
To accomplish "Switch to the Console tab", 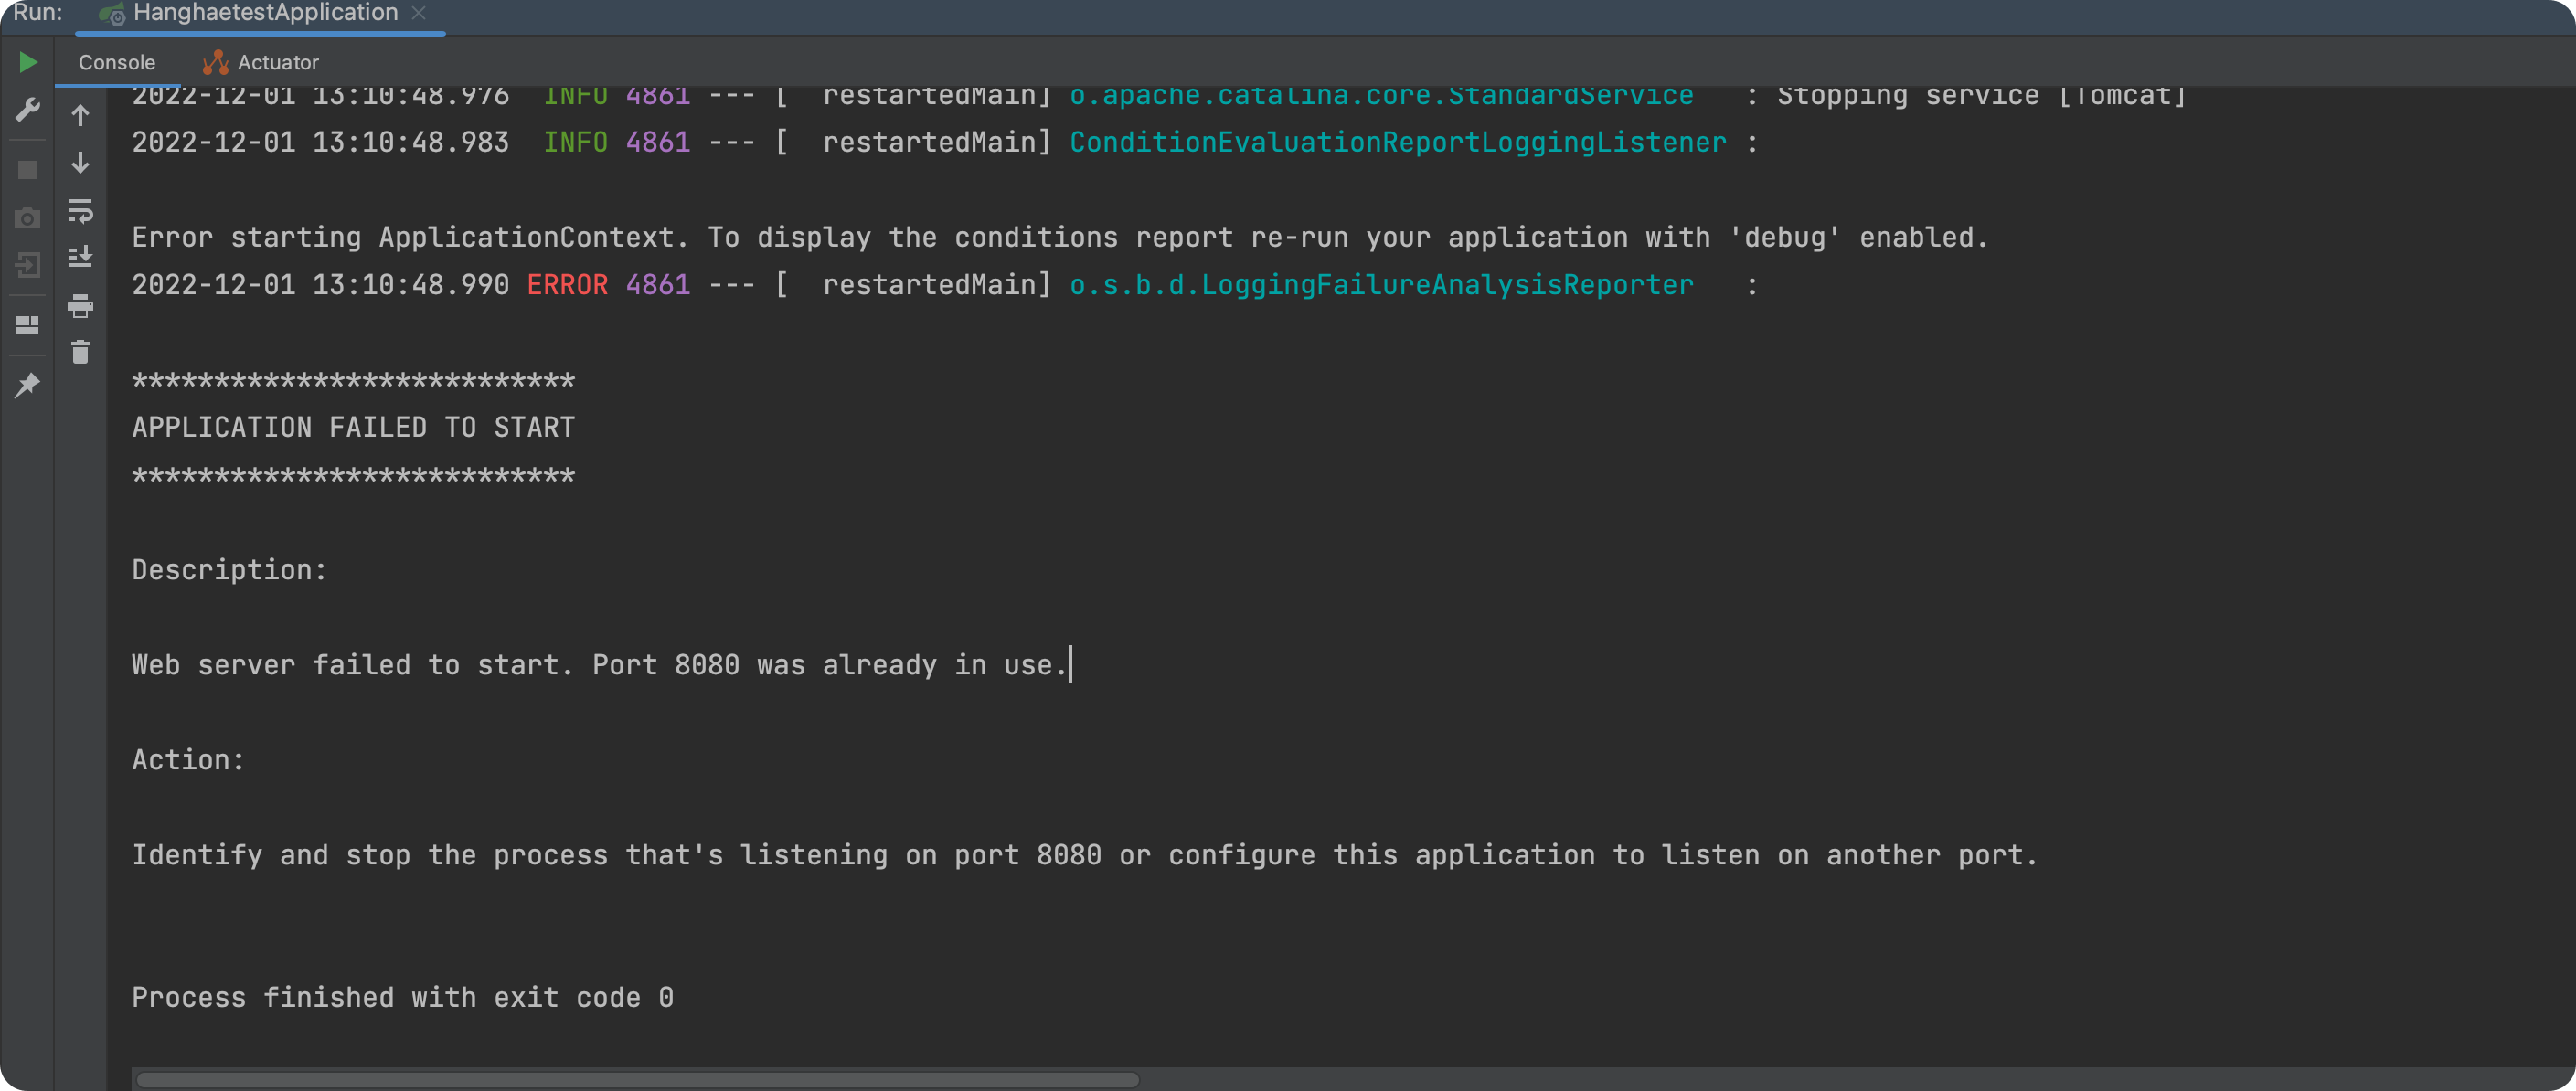I will (117, 63).
